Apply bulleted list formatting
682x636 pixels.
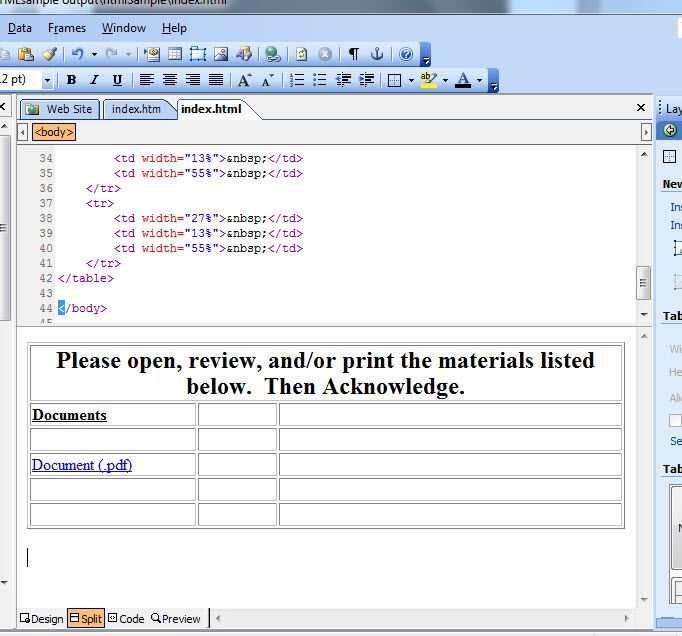(x=320, y=80)
